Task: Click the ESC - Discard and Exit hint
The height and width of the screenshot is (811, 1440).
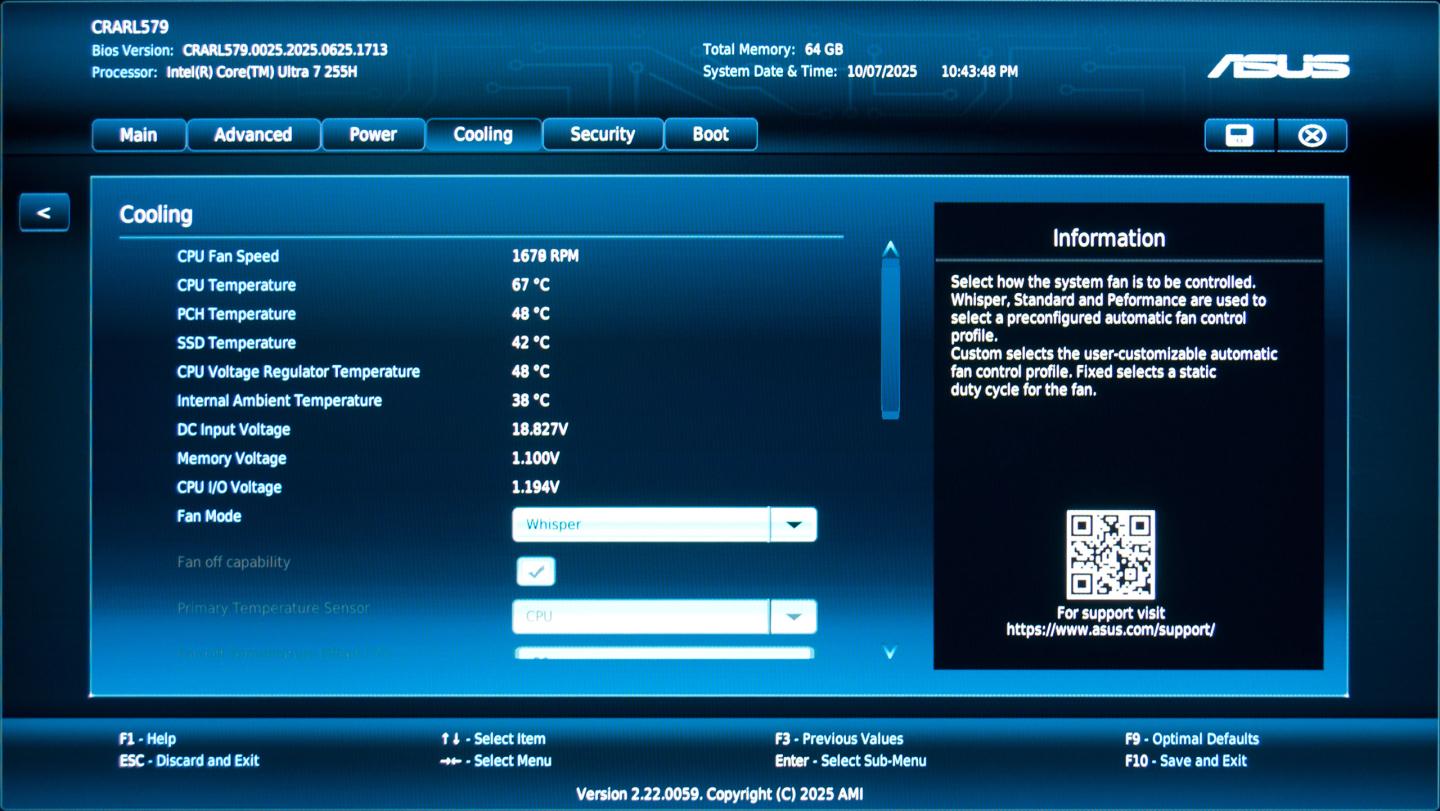Action: coord(189,761)
